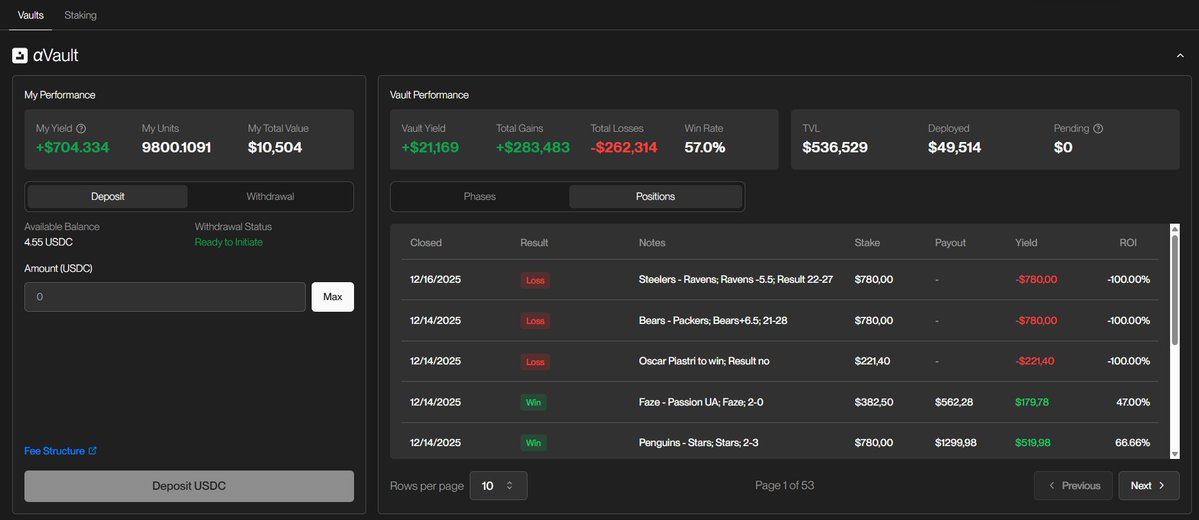The width and height of the screenshot is (1199, 520).
Task: Click the scrollbar up arrow
Action: coord(1175,228)
